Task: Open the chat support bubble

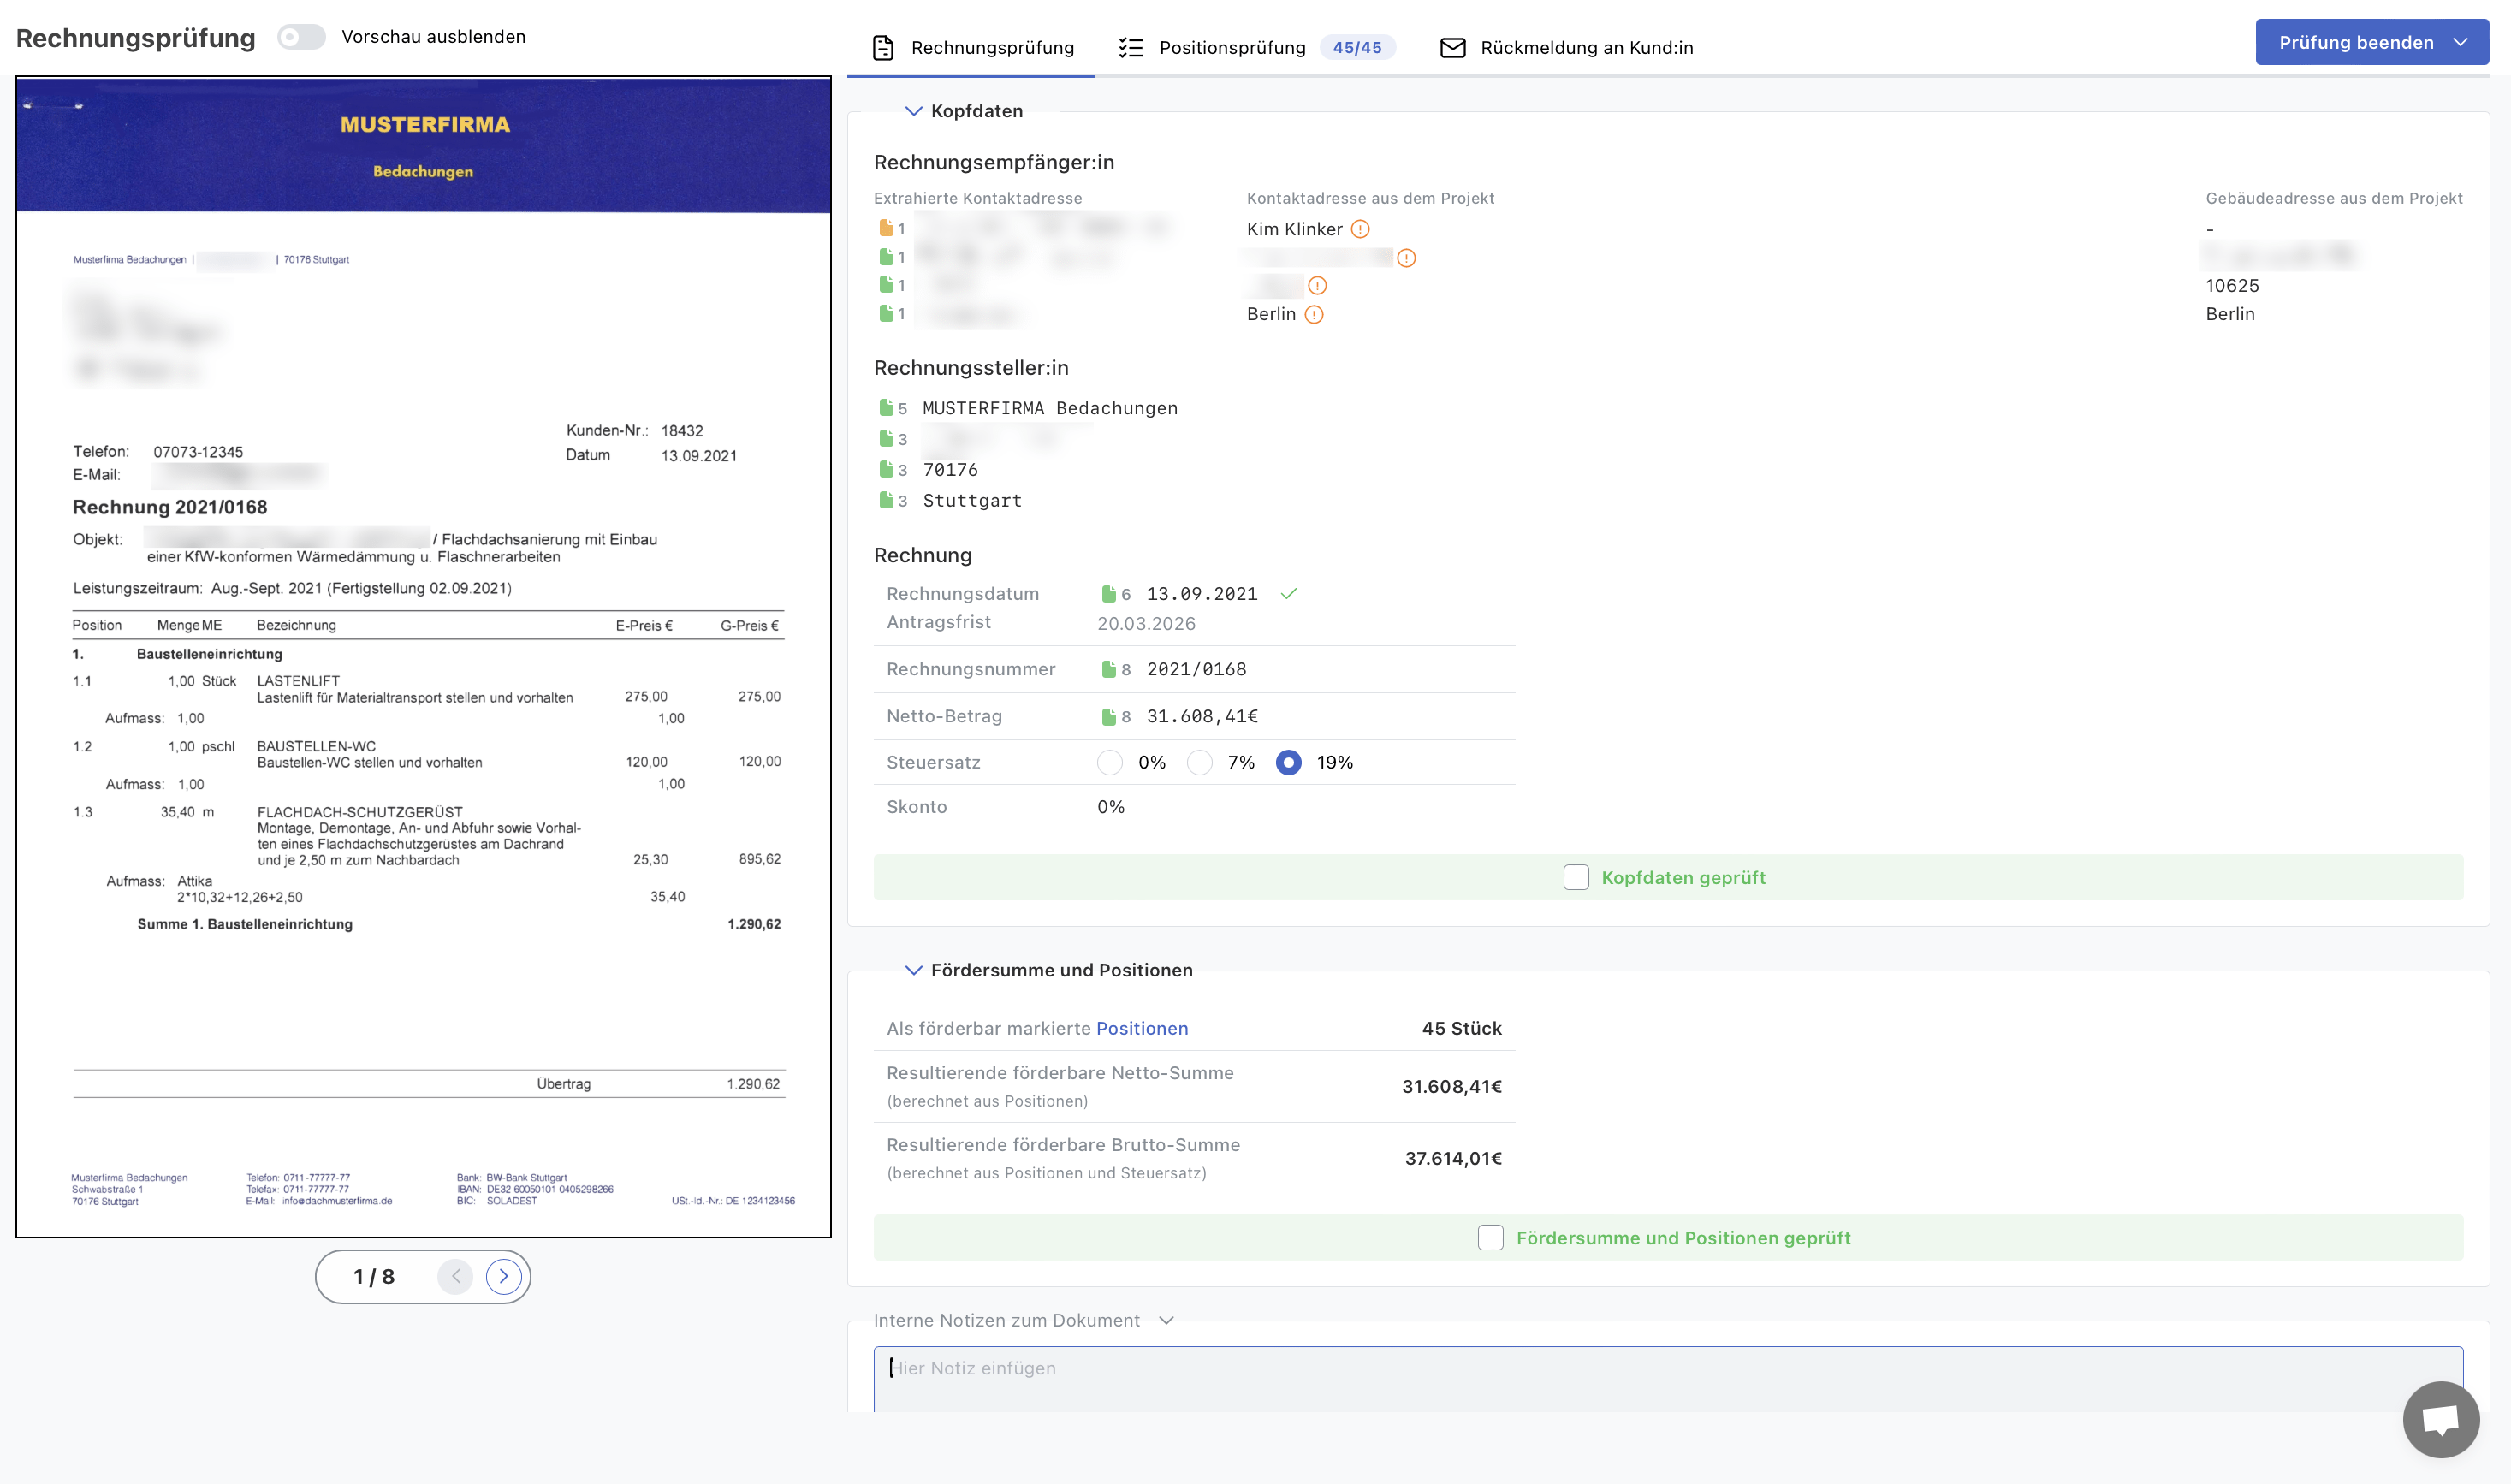Action: 2441,1419
